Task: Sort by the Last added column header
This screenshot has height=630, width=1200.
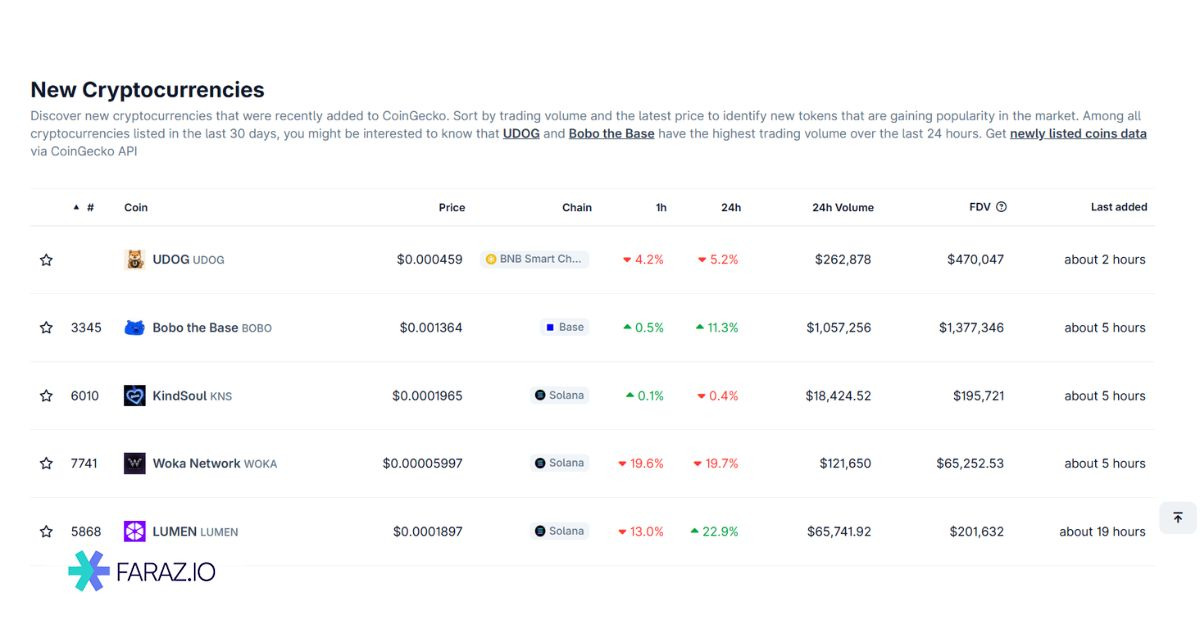Action: pyautogui.click(x=1118, y=207)
